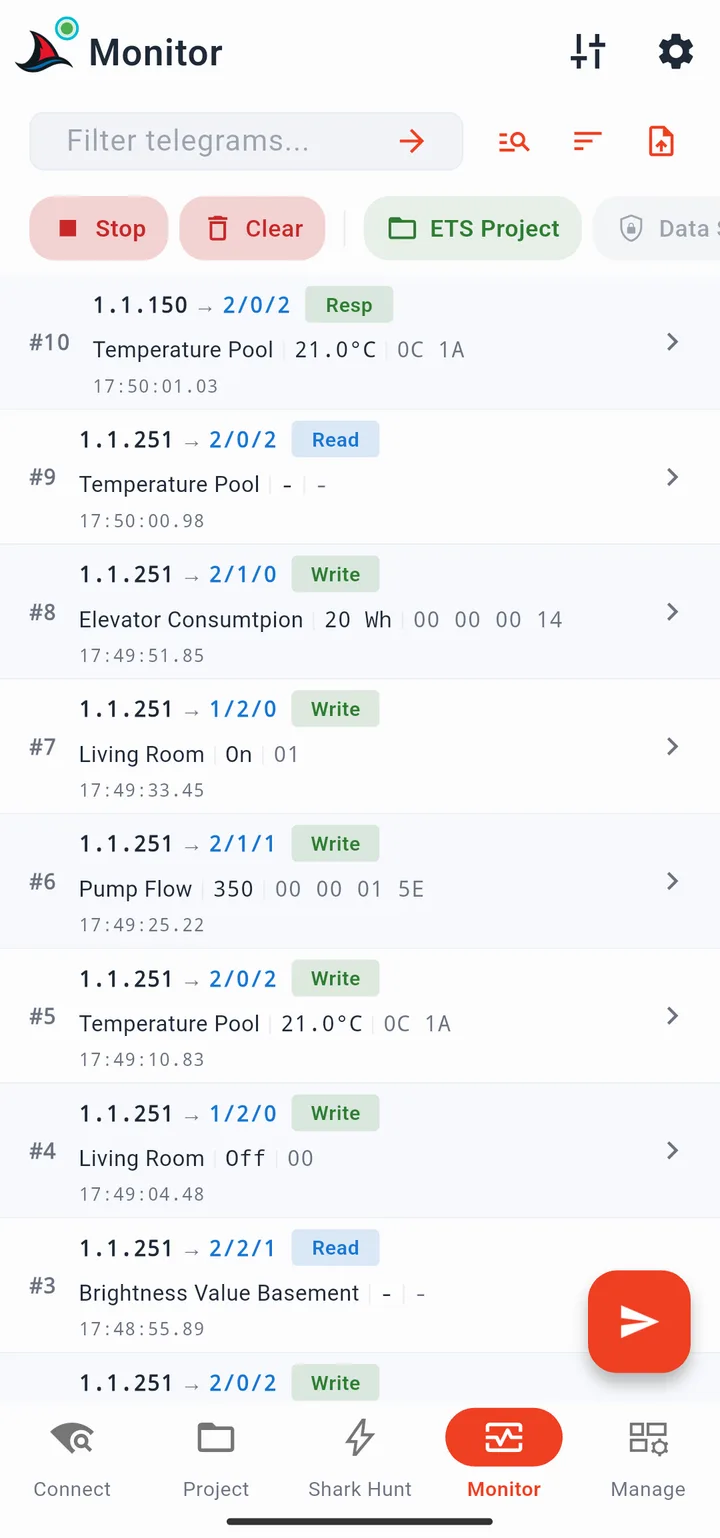Focus the Filter telegrams input field
The width and height of the screenshot is (720, 1538).
tap(247, 141)
